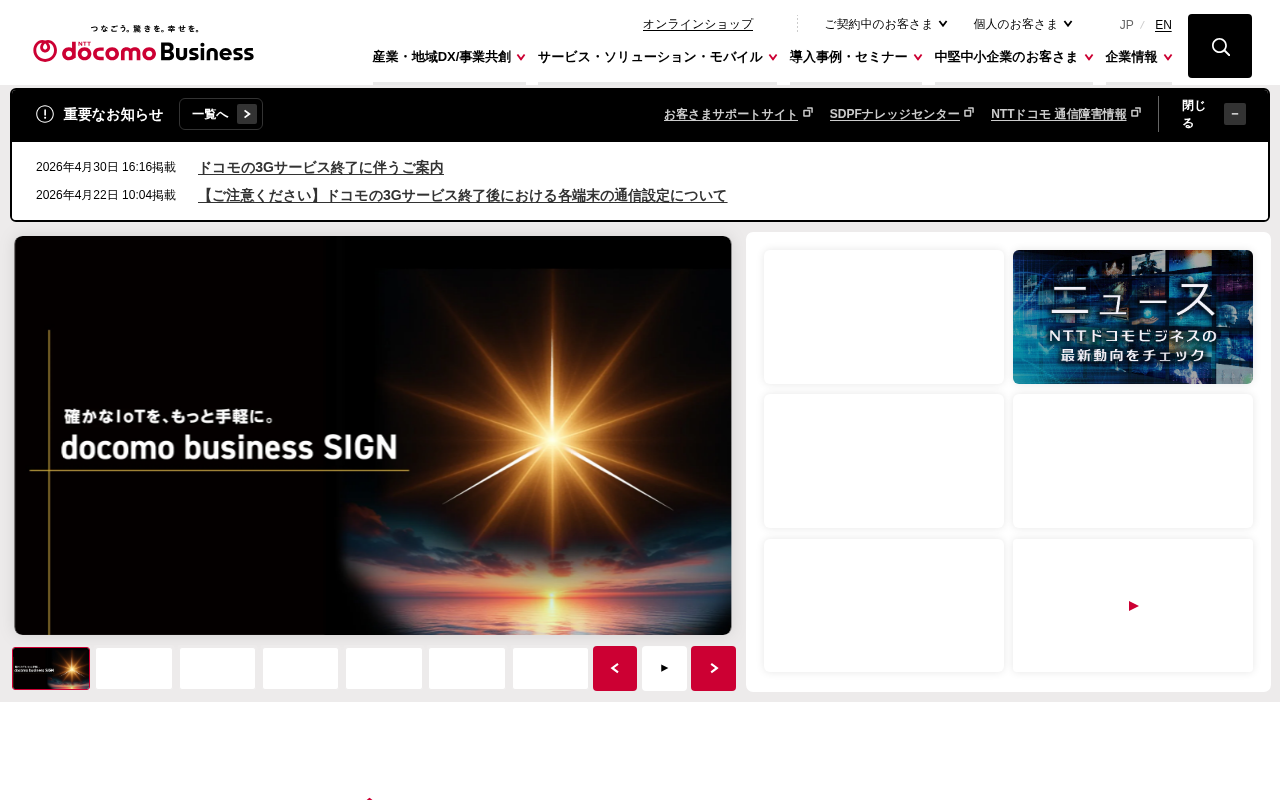Open お客さまサポートサイト link
1280x800 pixels.
[738, 114]
